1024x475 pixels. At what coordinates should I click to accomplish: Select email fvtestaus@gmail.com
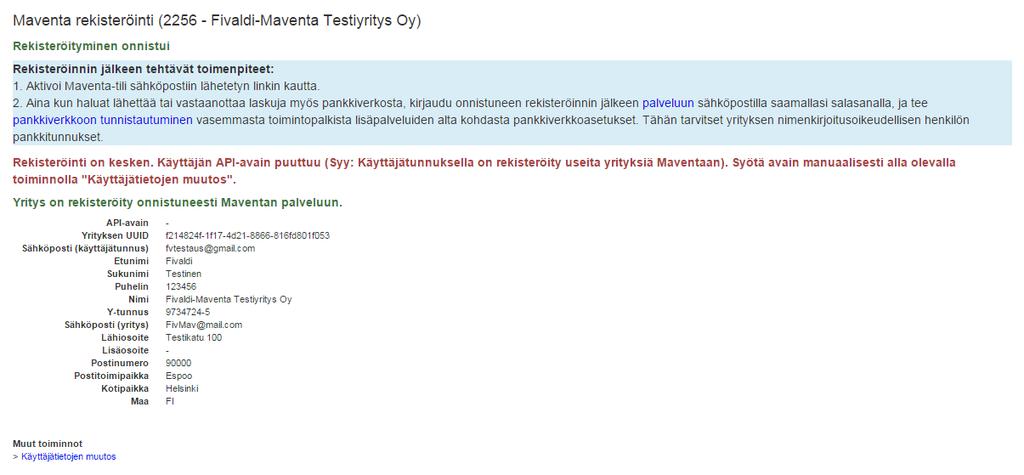coord(210,248)
